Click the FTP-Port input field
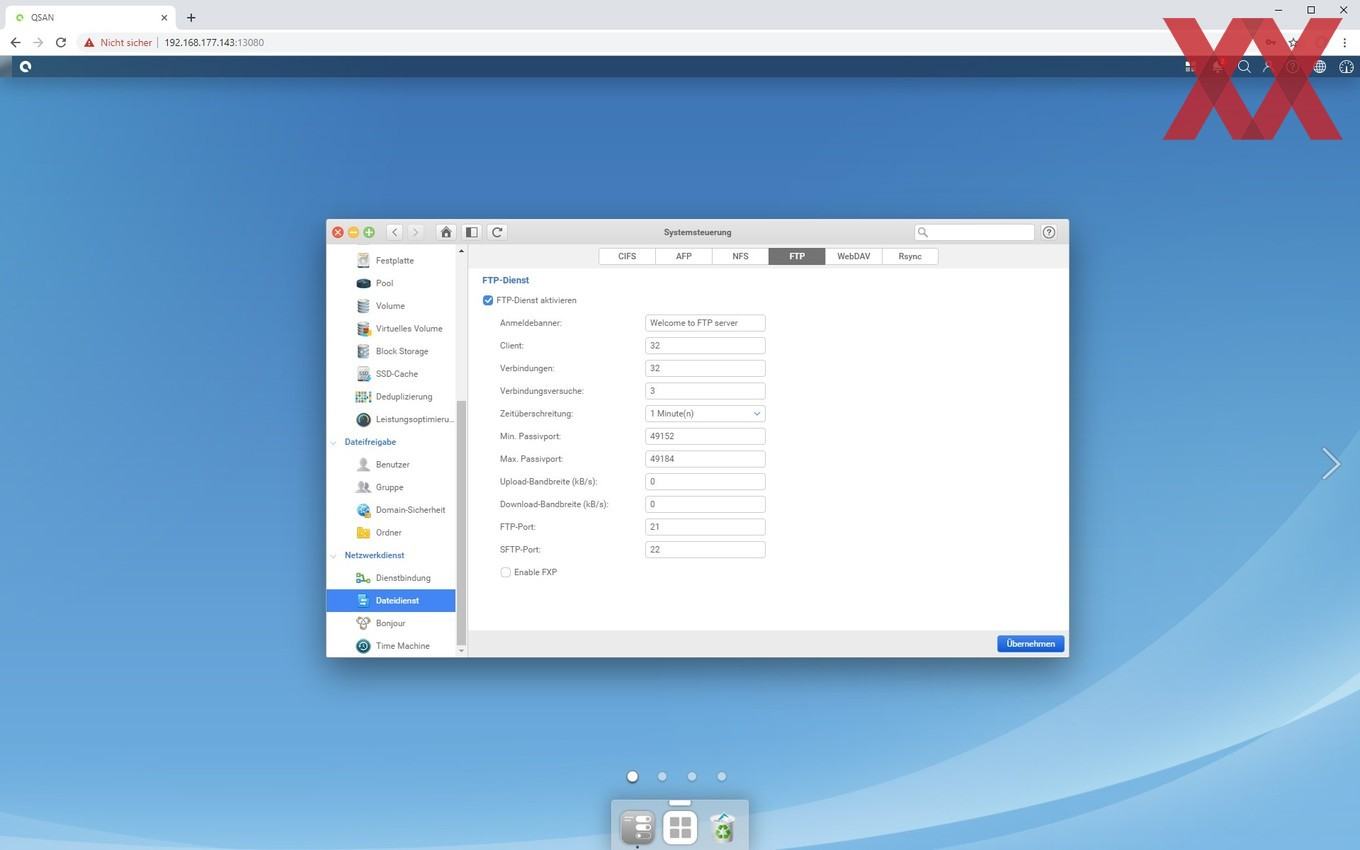 (x=705, y=527)
